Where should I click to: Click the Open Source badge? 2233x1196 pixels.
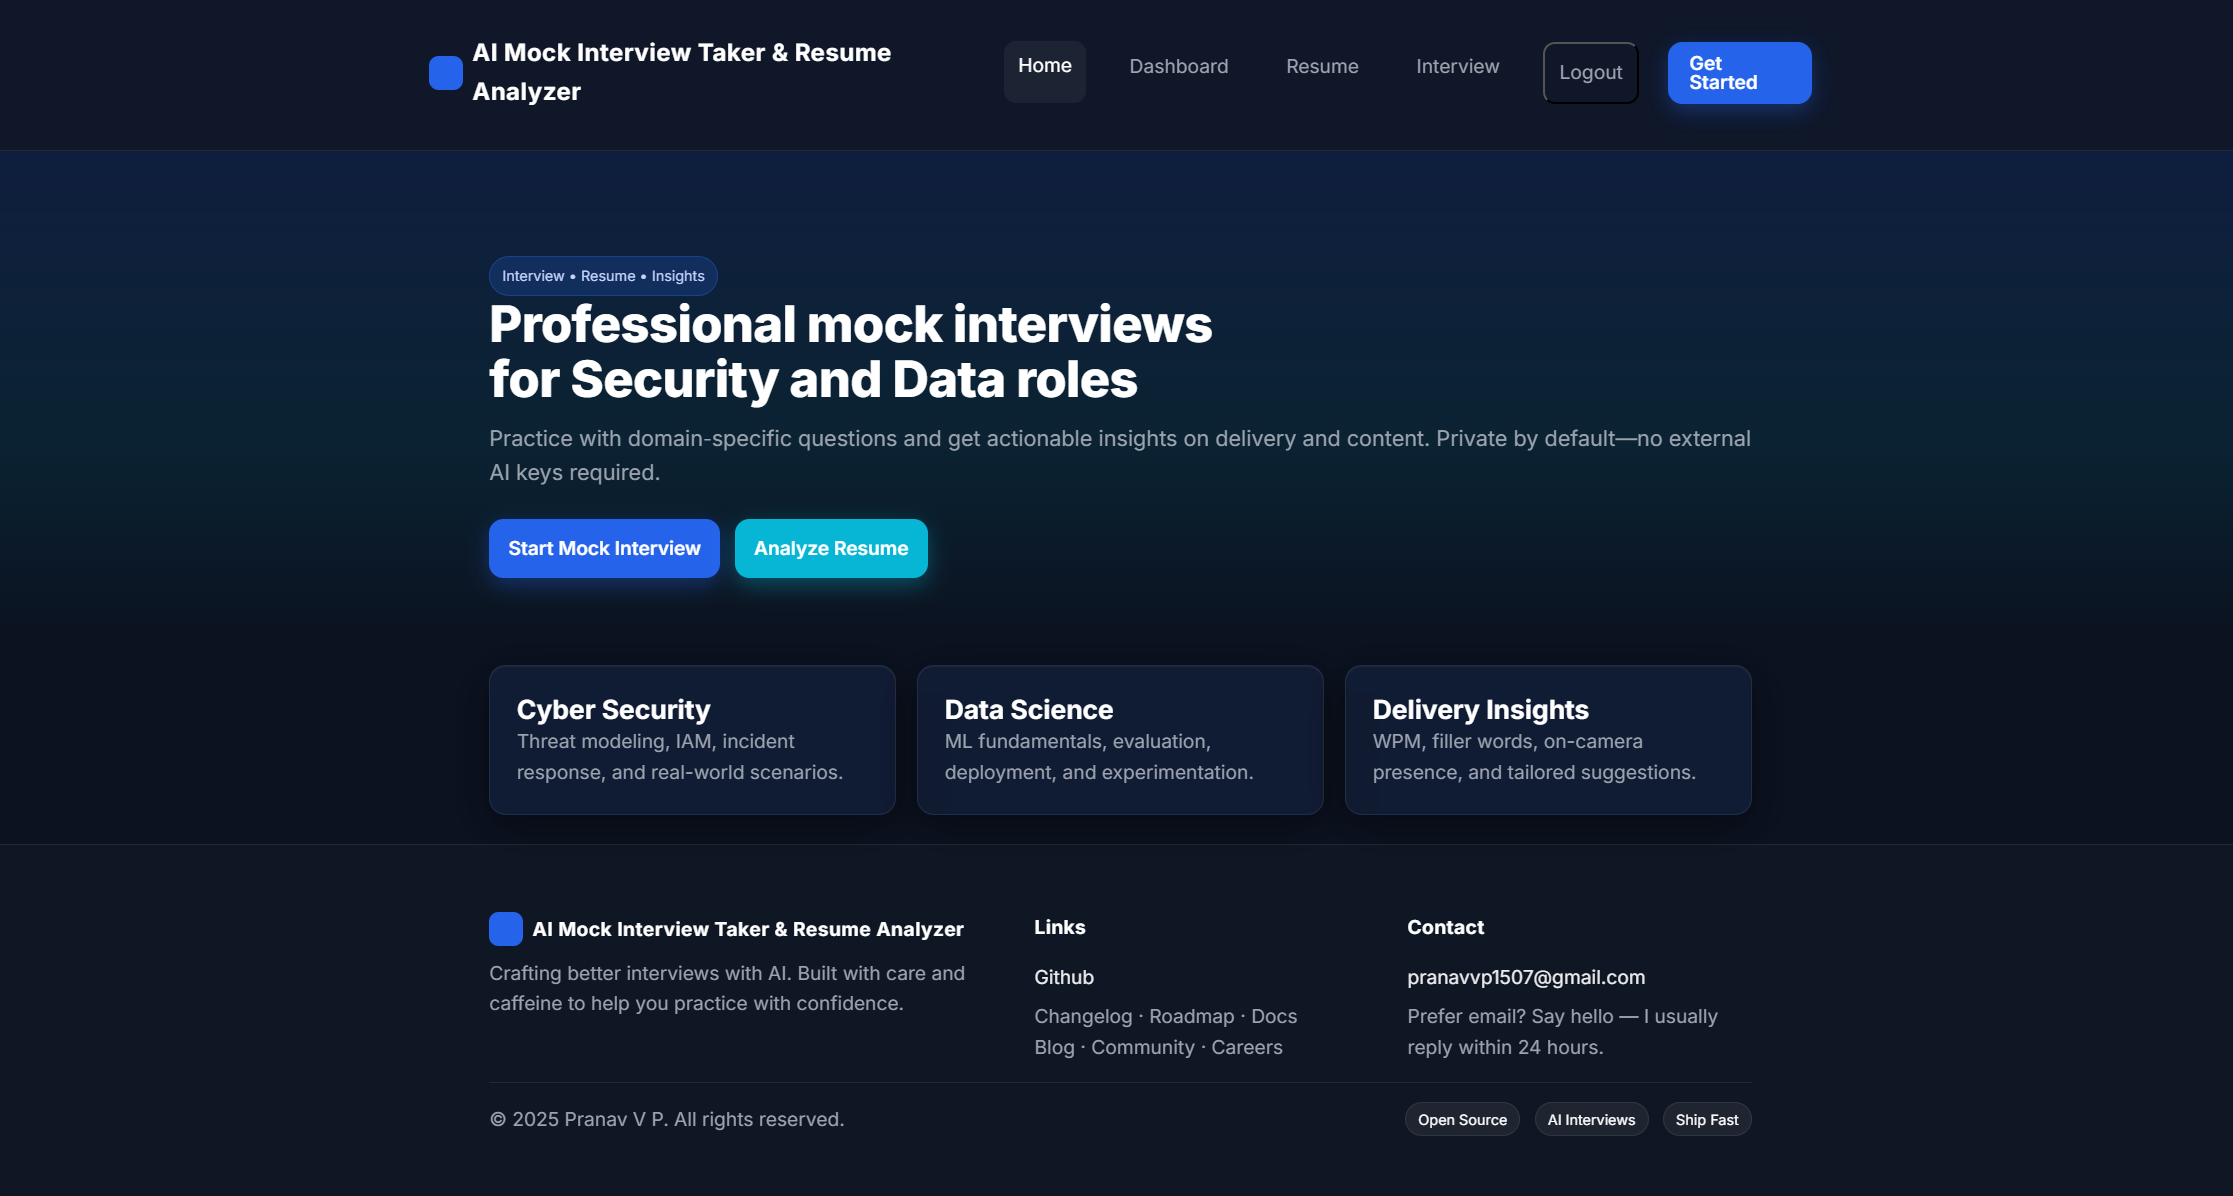(1461, 1119)
